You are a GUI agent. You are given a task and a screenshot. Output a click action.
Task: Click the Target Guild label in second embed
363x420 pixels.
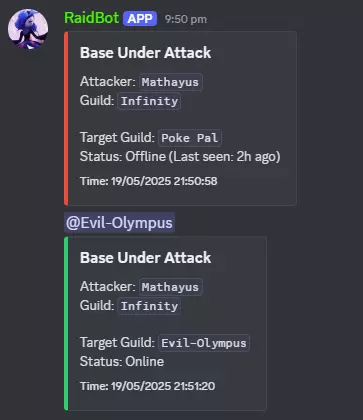pos(117,343)
